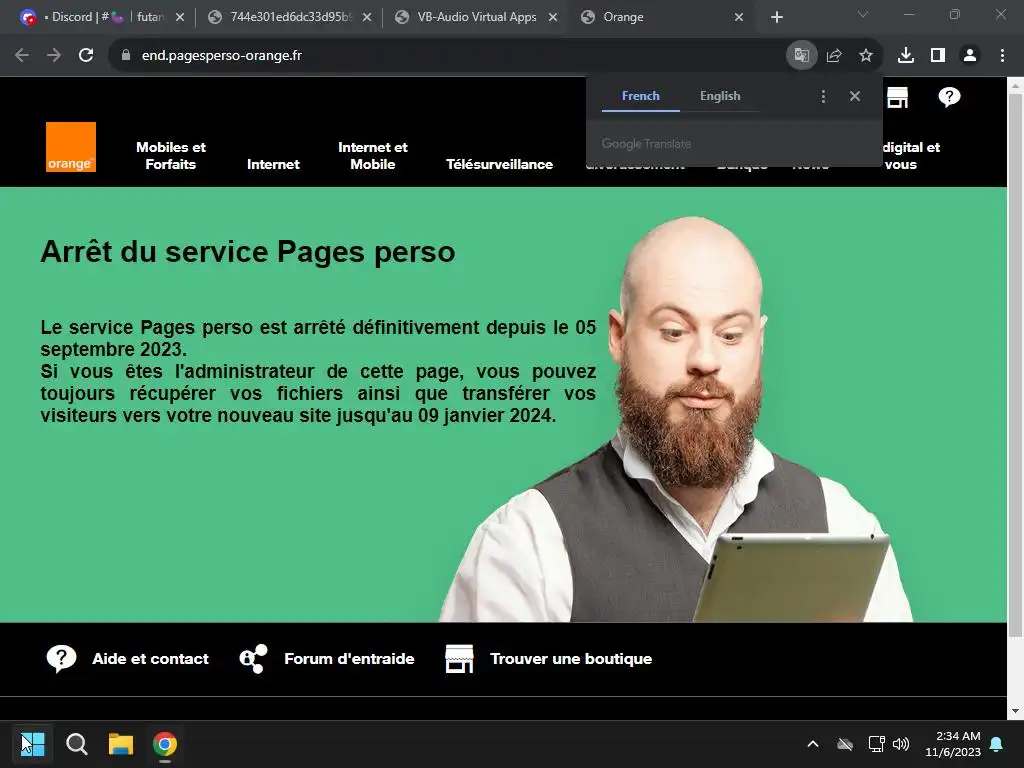Open Windows taskbar search
The image size is (1024, 768).
coord(76,744)
